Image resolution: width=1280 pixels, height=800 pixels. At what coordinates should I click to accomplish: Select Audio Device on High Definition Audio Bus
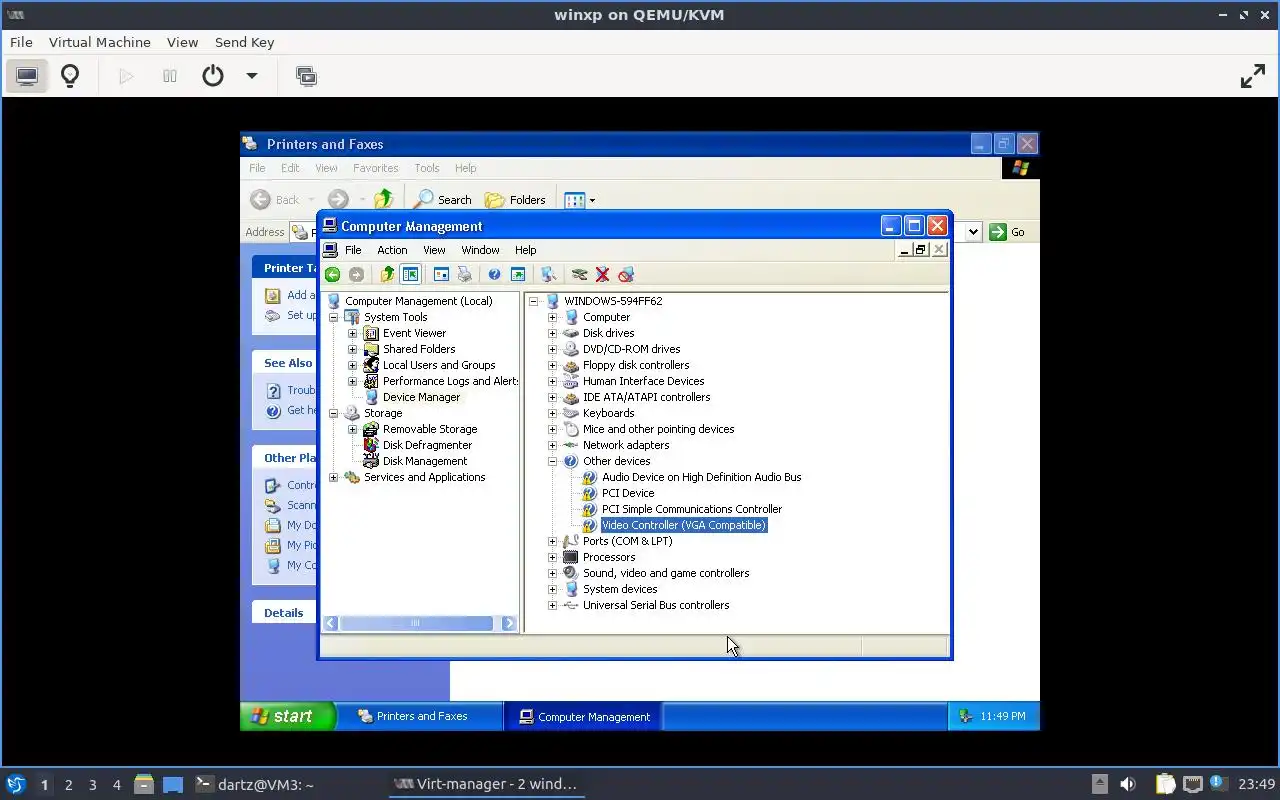(x=701, y=477)
